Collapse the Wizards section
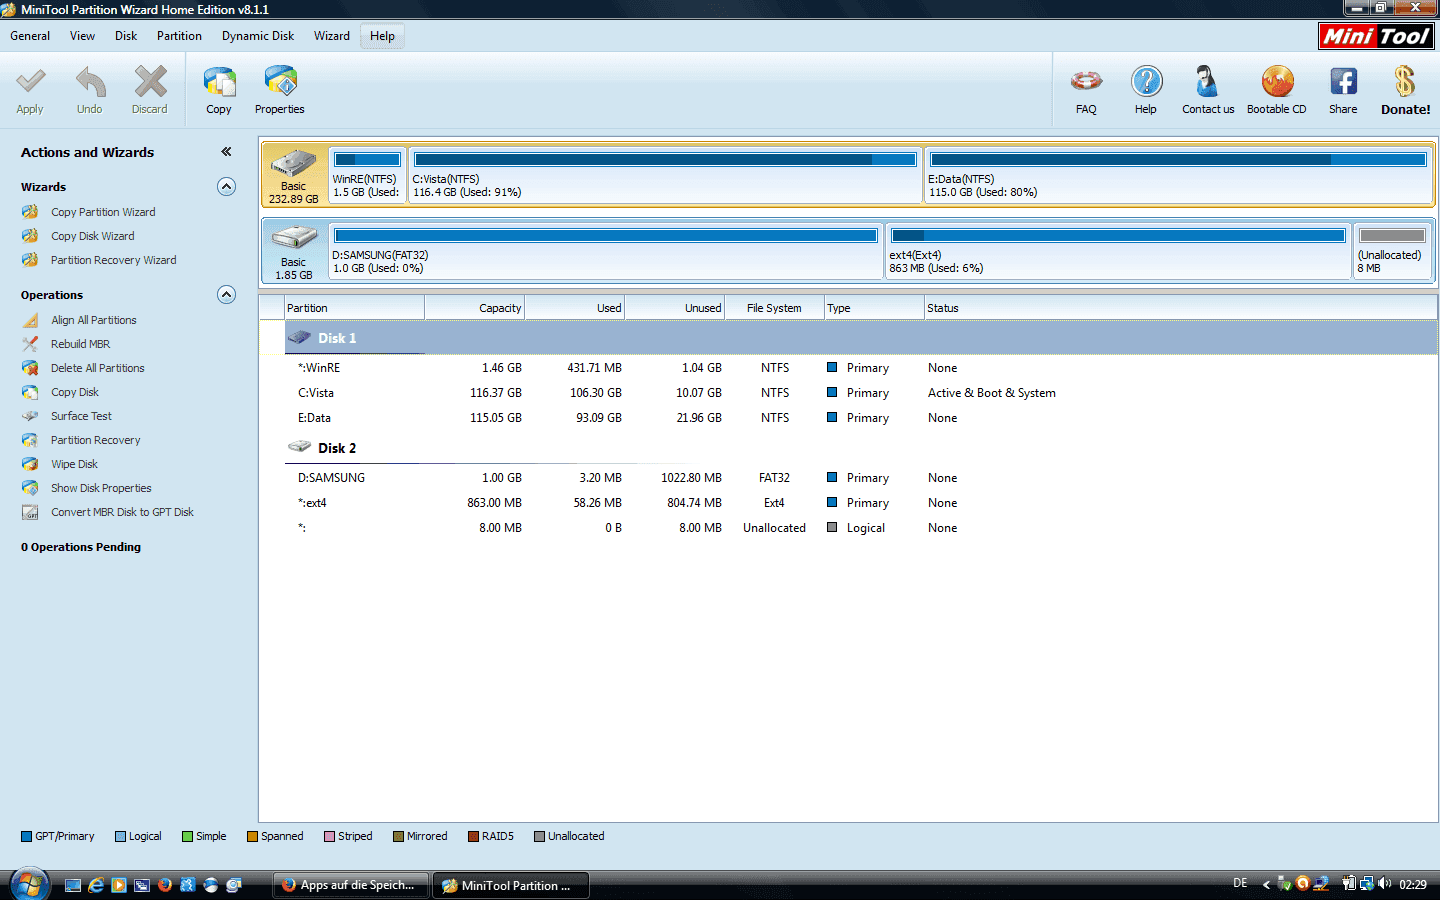The image size is (1440, 900). (227, 187)
